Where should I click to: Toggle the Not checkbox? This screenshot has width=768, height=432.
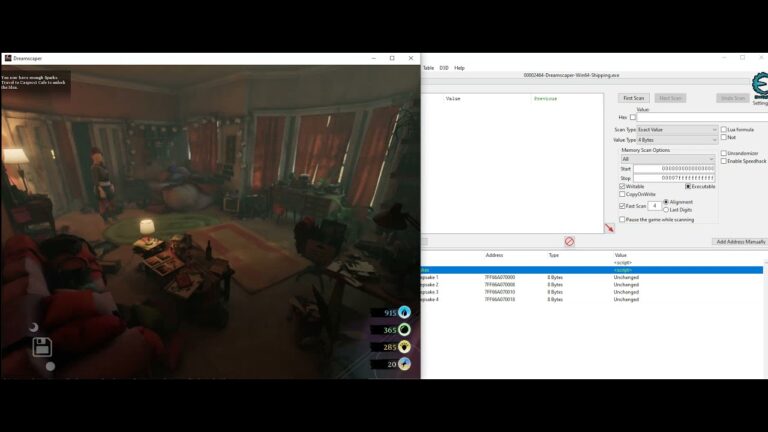pos(723,138)
